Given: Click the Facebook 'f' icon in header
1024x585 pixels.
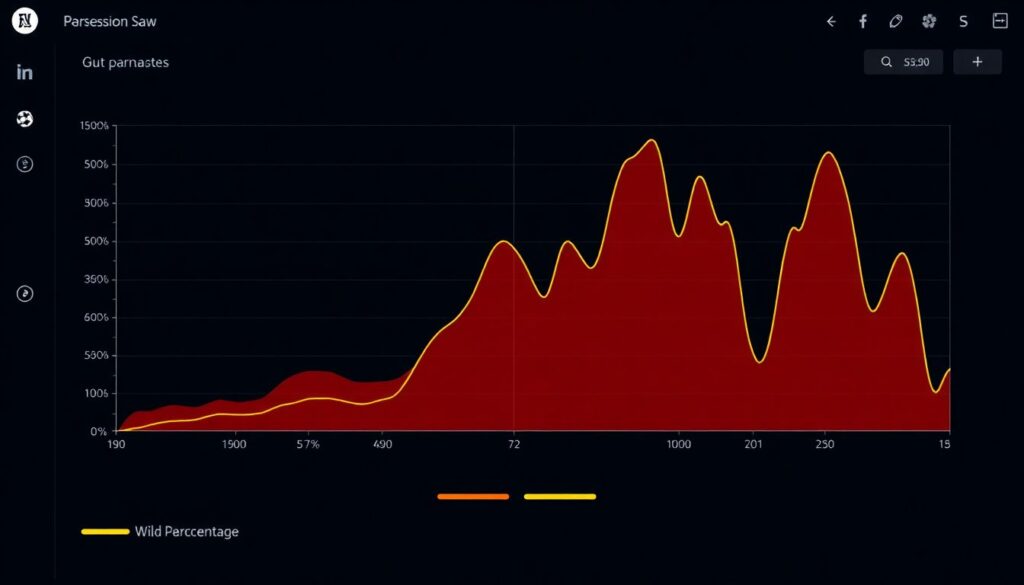Looking at the screenshot, I should click(x=863, y=21).
